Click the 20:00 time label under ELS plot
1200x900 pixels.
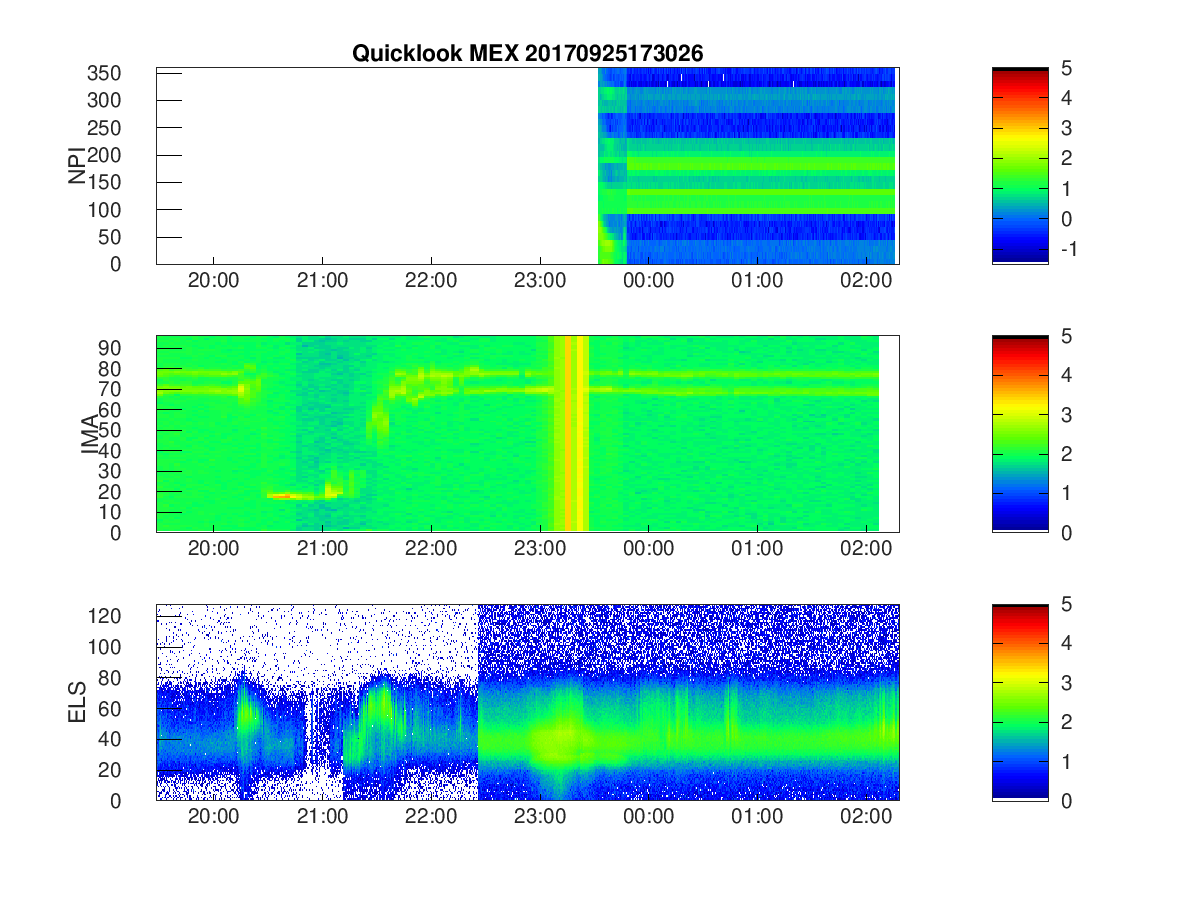(x=213, y=818)
